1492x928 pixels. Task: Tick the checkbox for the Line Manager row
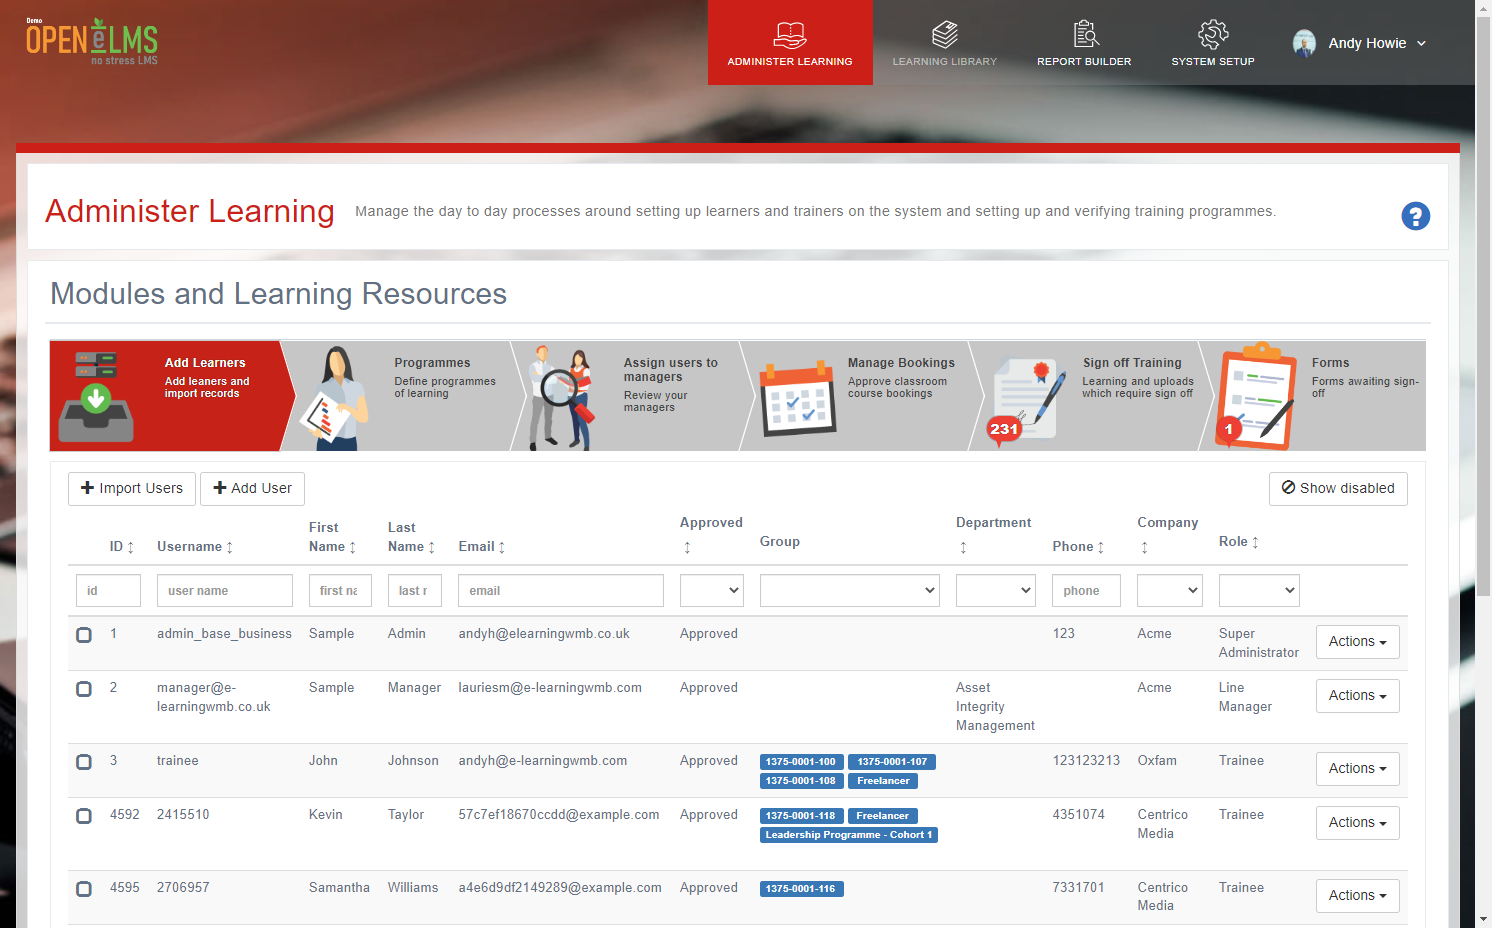[84, 689]
